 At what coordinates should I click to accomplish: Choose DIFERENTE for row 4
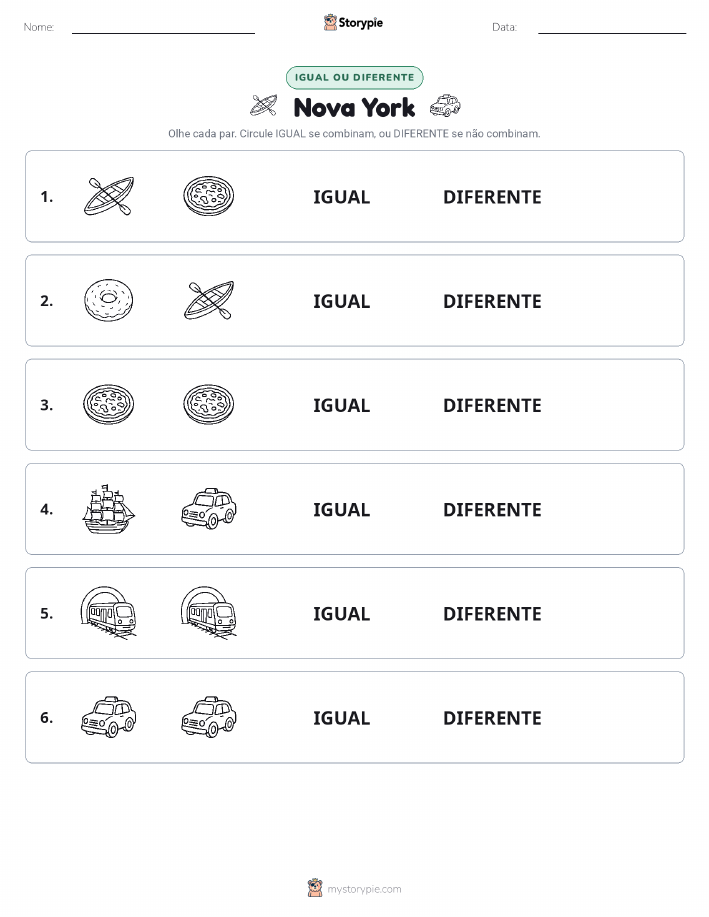(x=492, y=509)
